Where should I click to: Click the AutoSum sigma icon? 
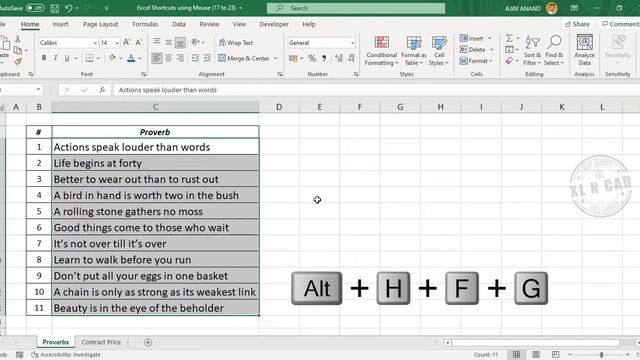click(509, 38)
